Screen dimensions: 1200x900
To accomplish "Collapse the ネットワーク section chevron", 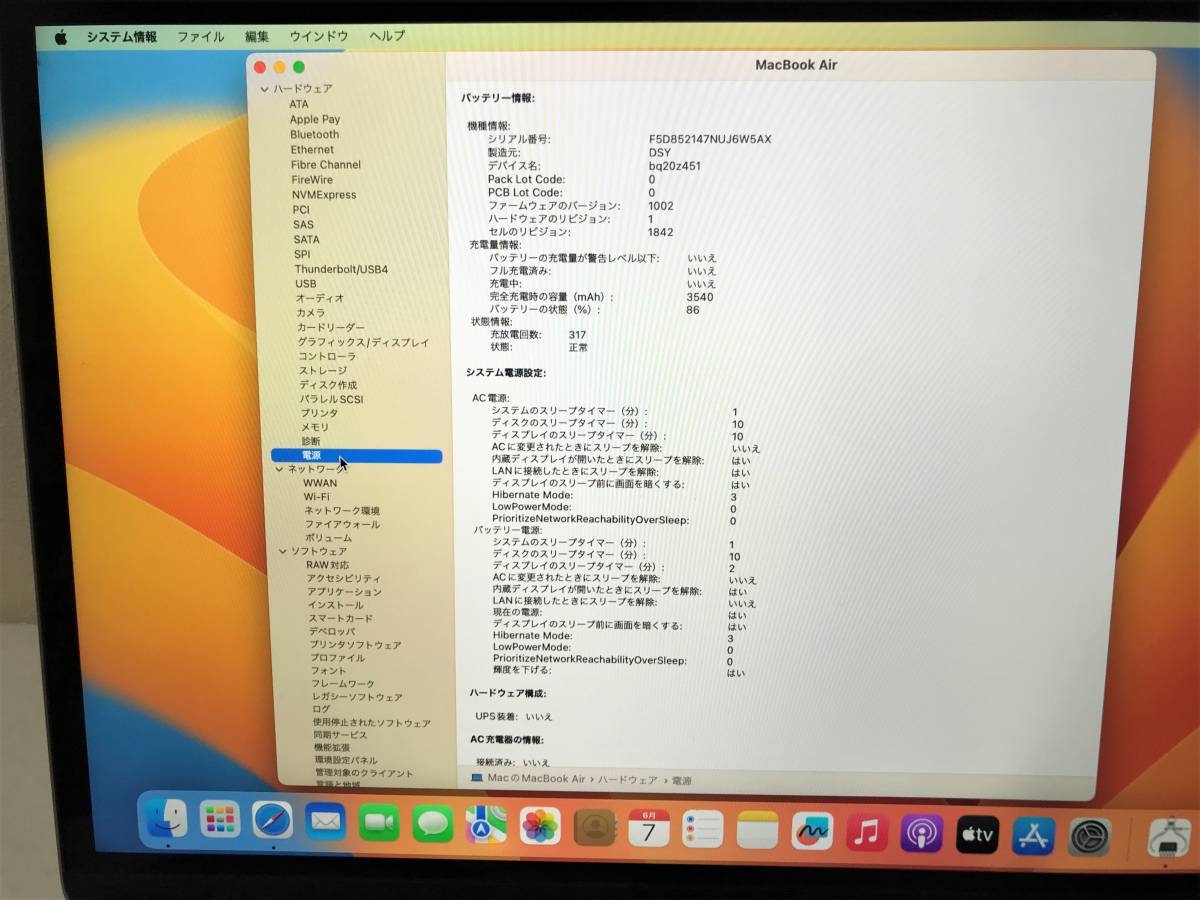I will [x=279, y=469].
